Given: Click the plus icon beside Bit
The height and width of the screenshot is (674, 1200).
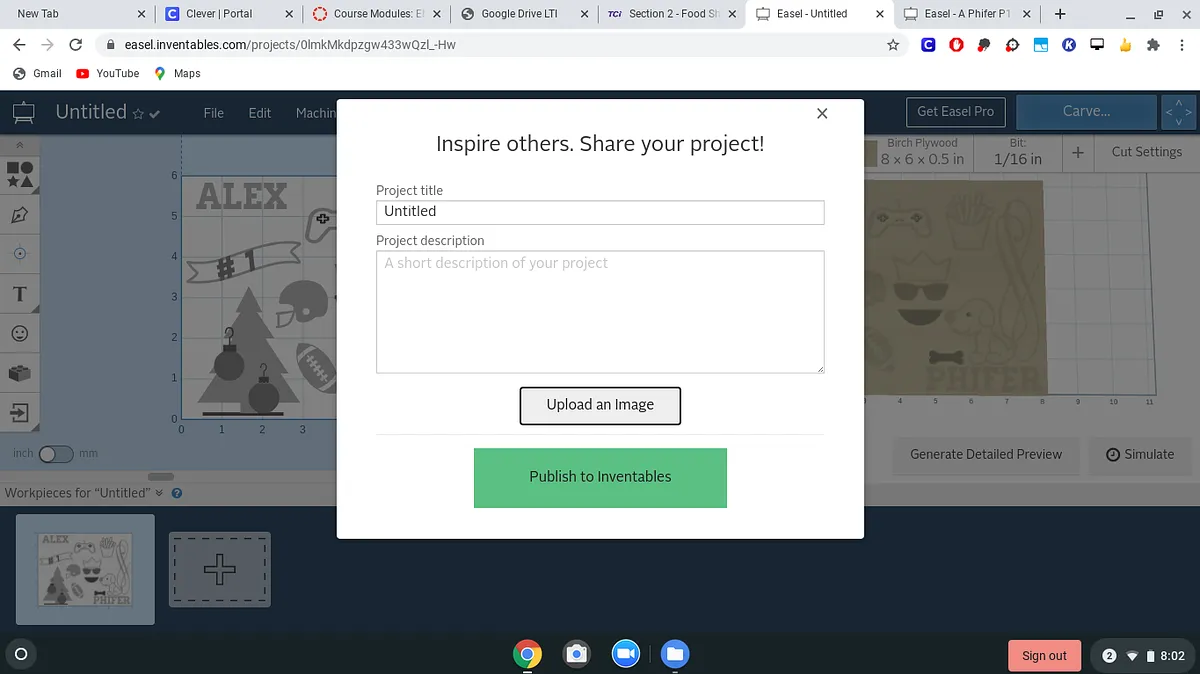Looking at the screenshot, I should pos(1078,152).
